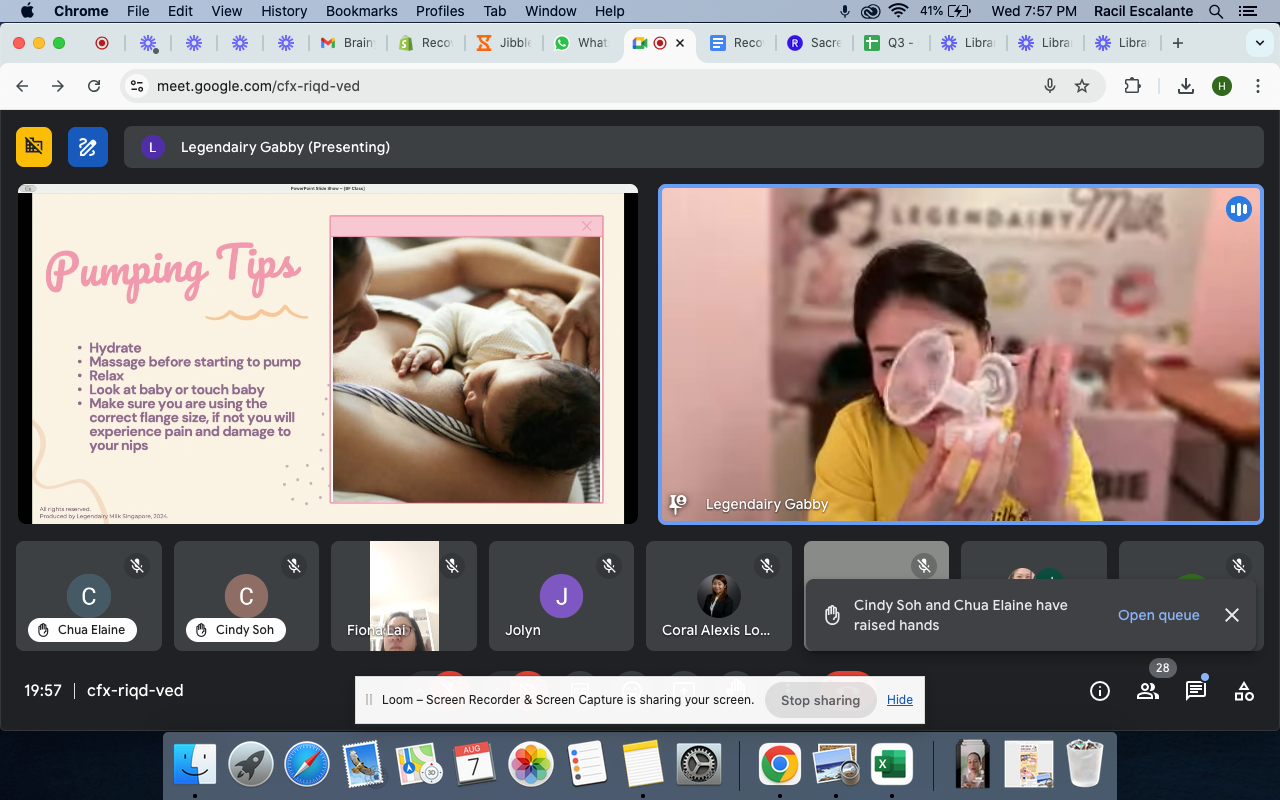
Task: Dismiss the raised hands notification
Action: [x=1232, y=615]
